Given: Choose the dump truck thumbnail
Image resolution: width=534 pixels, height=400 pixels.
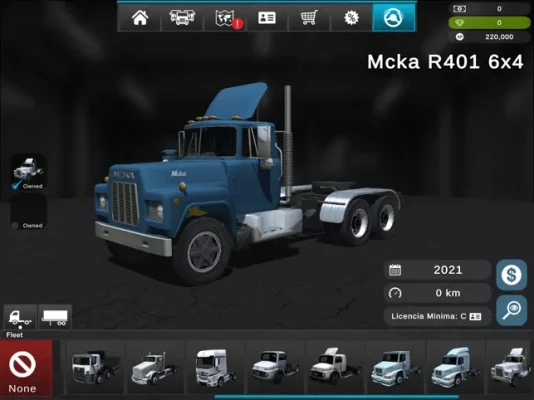Looking at the screenshot, I should click(x=95, y=367).
